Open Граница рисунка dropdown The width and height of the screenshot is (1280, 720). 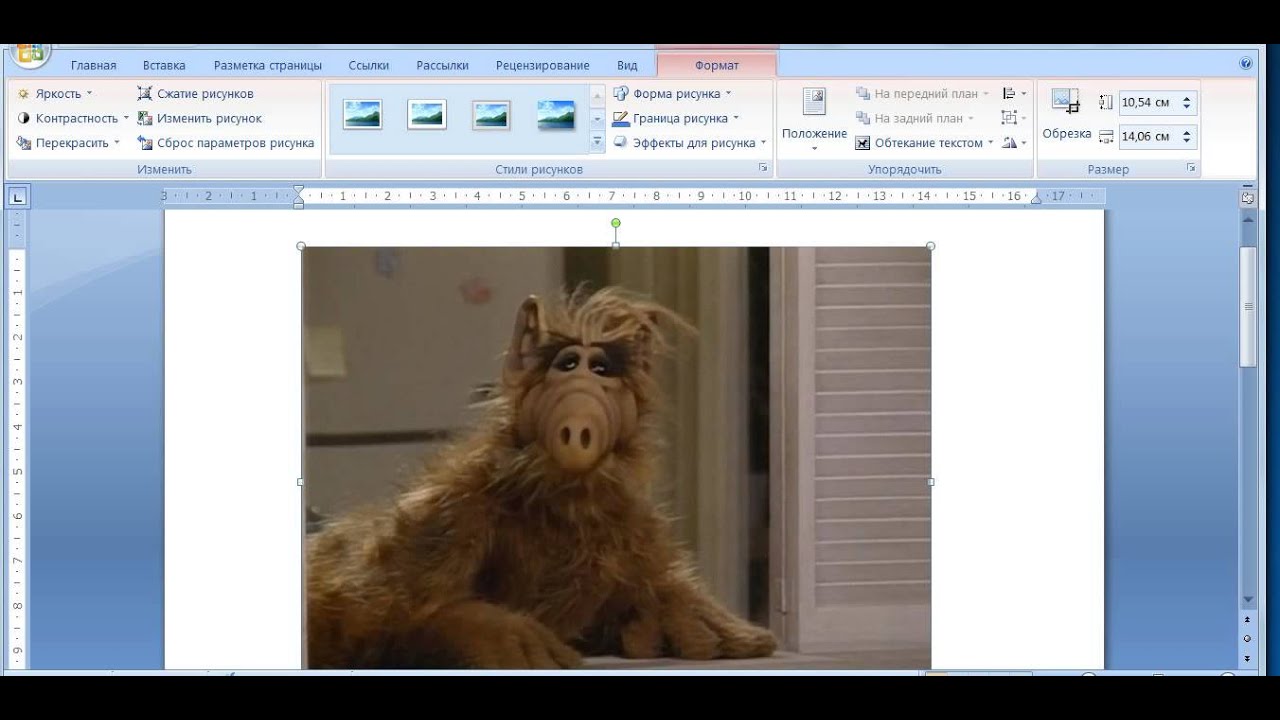click(676, 118)
